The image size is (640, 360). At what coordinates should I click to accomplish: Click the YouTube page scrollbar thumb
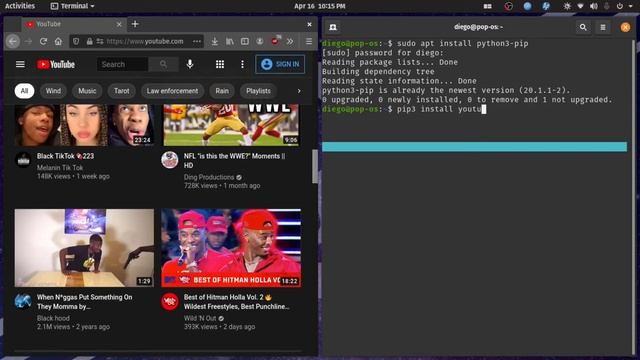click(x=315, y=167)
